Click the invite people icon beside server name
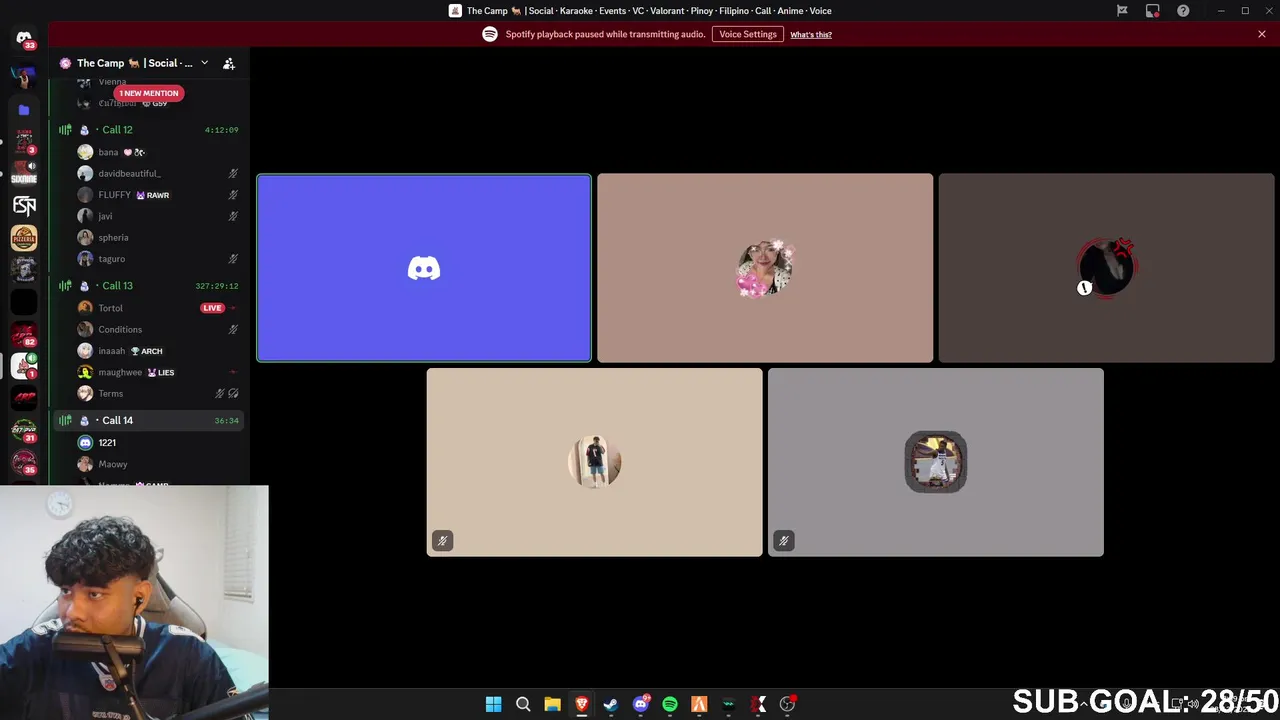This screenshot has width=1280, height=720. (229, 63)
